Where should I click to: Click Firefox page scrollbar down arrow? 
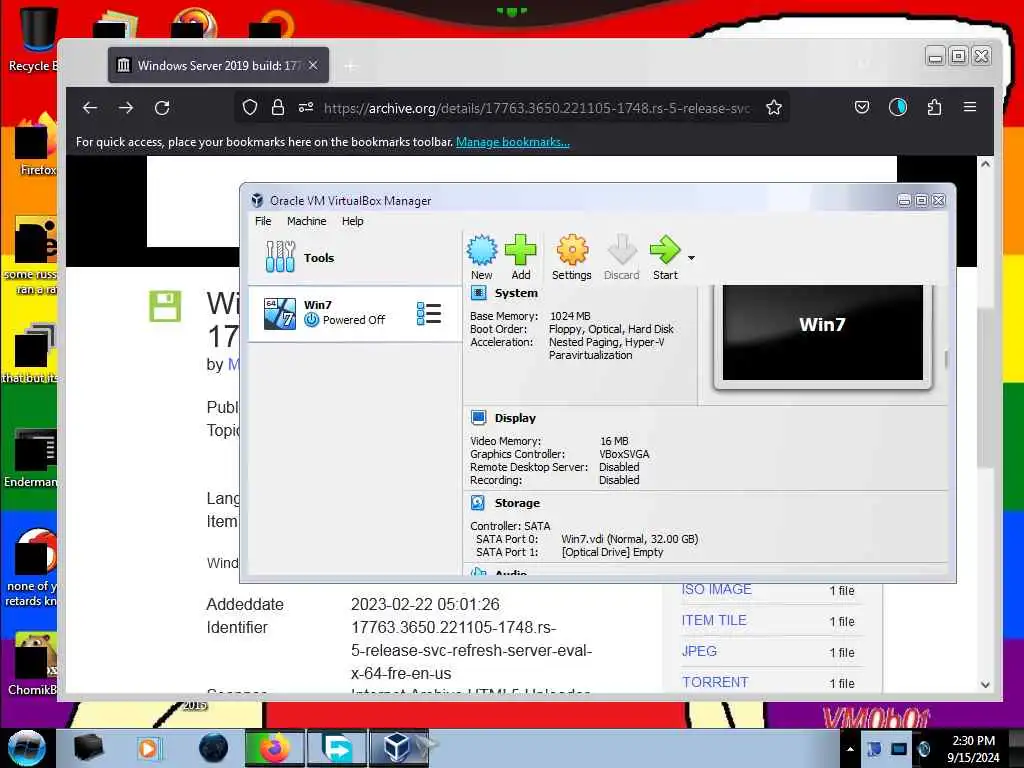coord(985,684)
